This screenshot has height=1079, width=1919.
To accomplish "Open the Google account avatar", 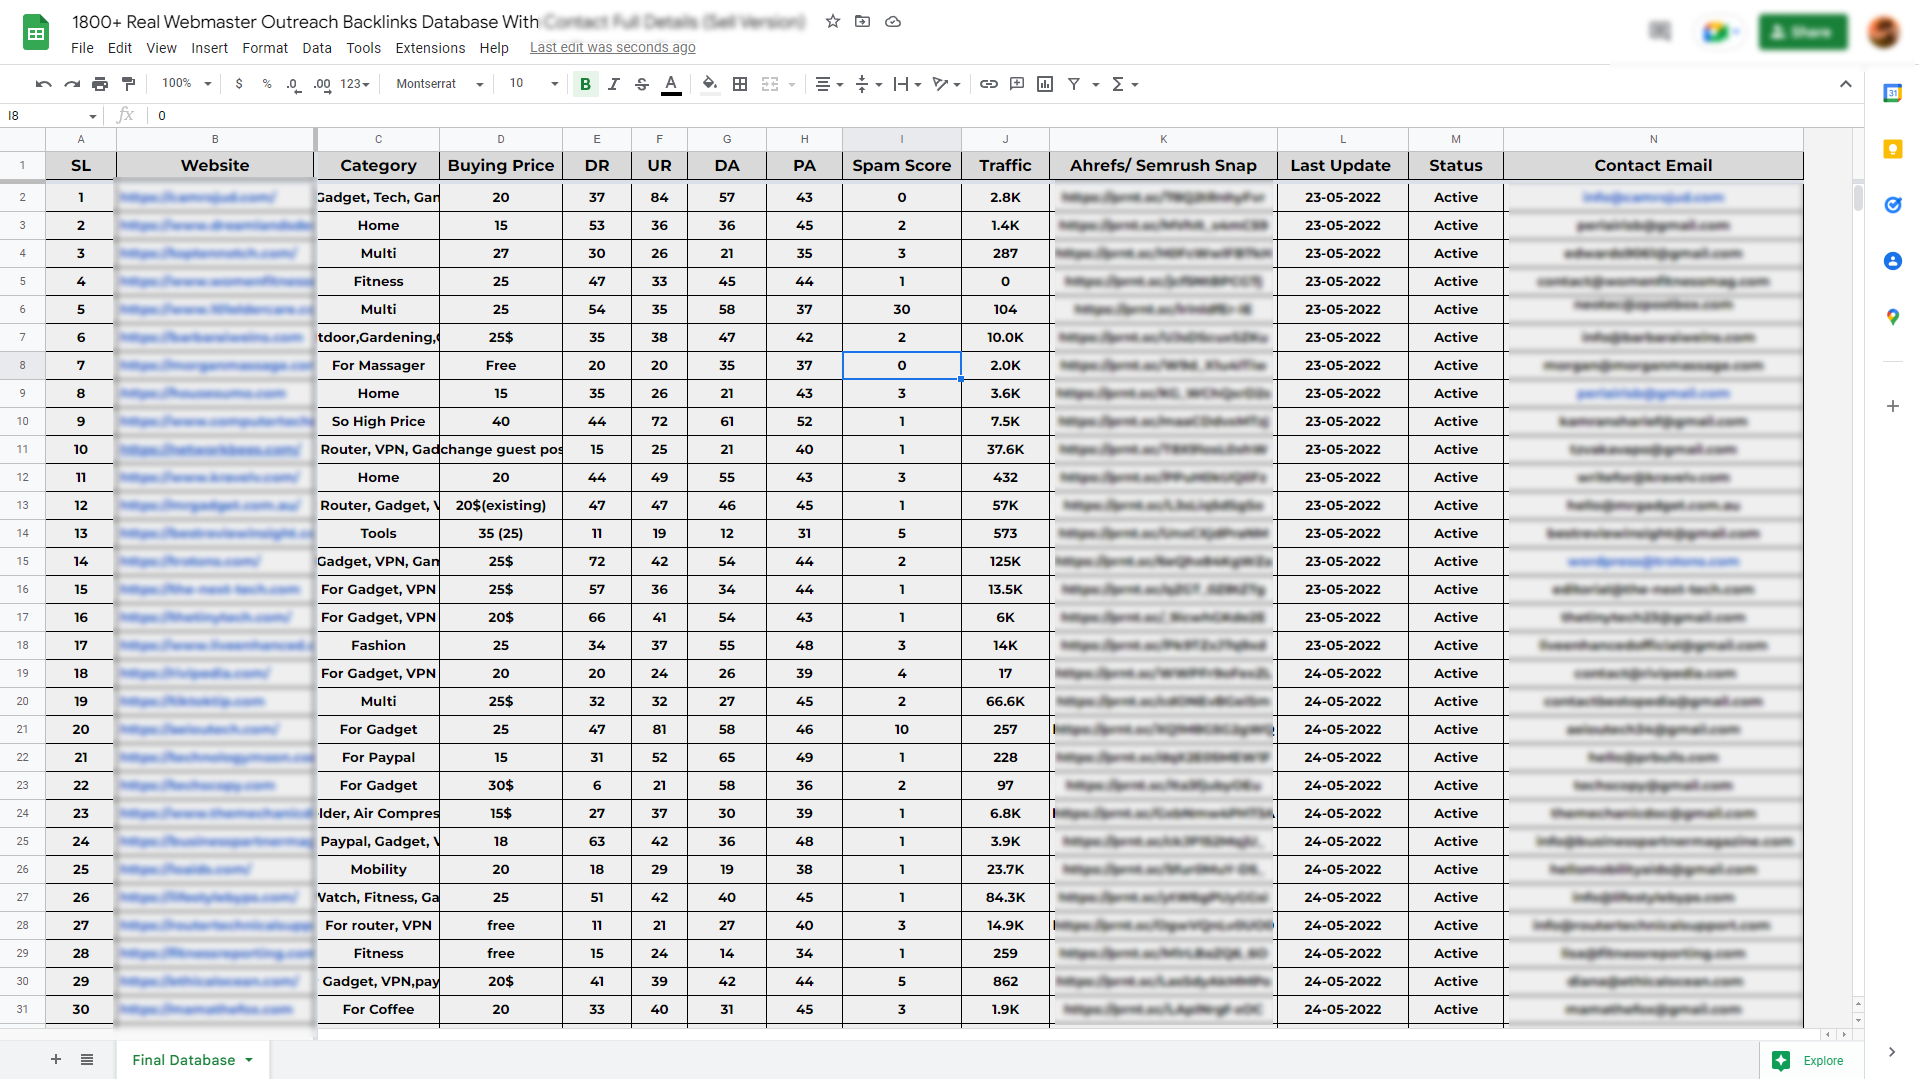I will (x=1884, y=32).
